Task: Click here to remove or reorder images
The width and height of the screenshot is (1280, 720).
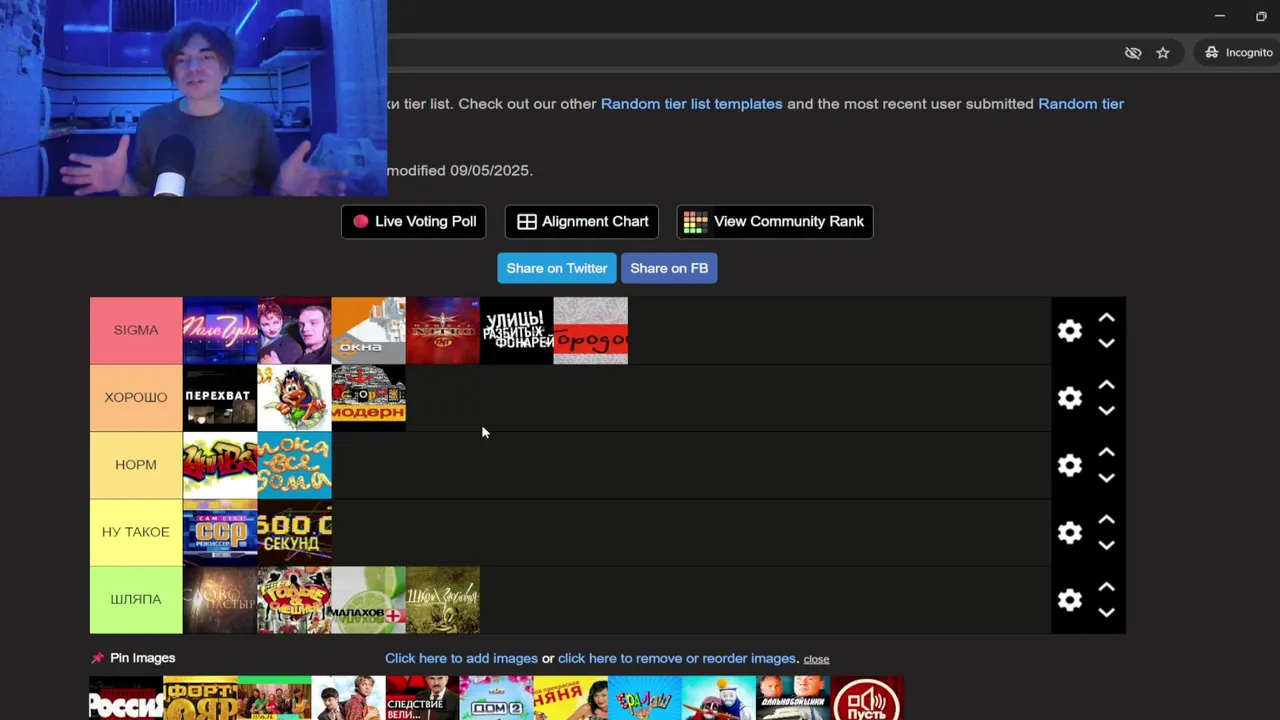Action: pyautogui.click(x=677, y=658)
